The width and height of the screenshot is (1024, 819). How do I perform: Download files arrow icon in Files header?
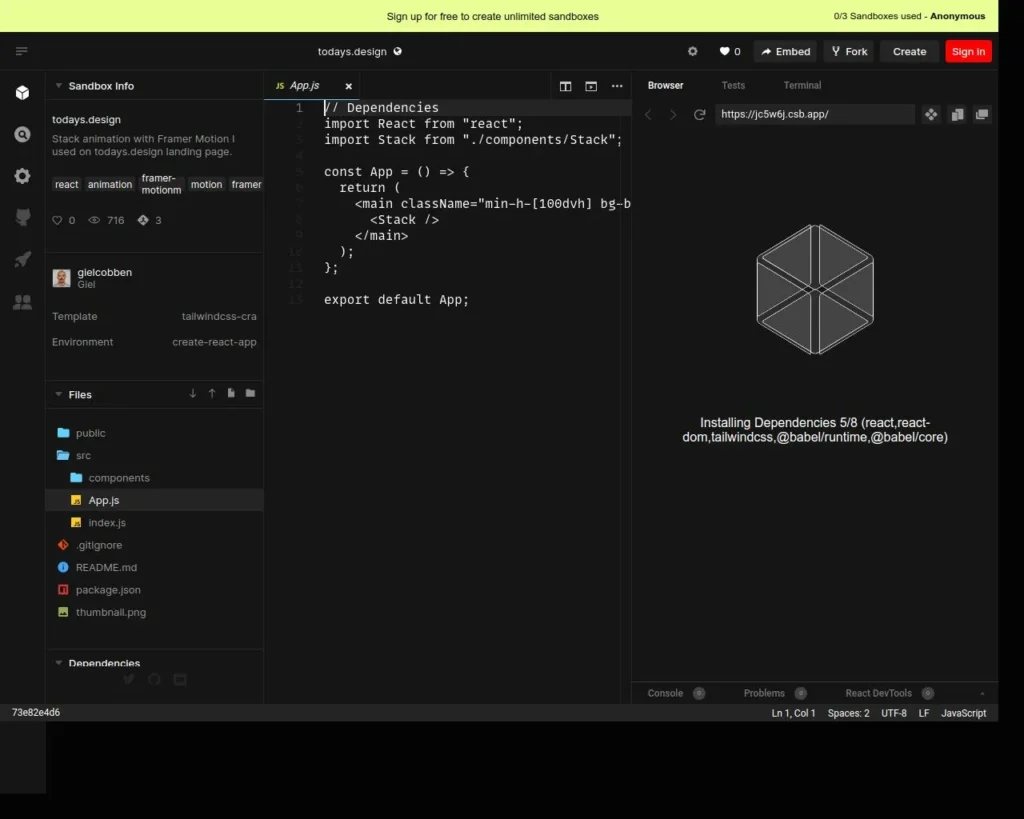193,393
